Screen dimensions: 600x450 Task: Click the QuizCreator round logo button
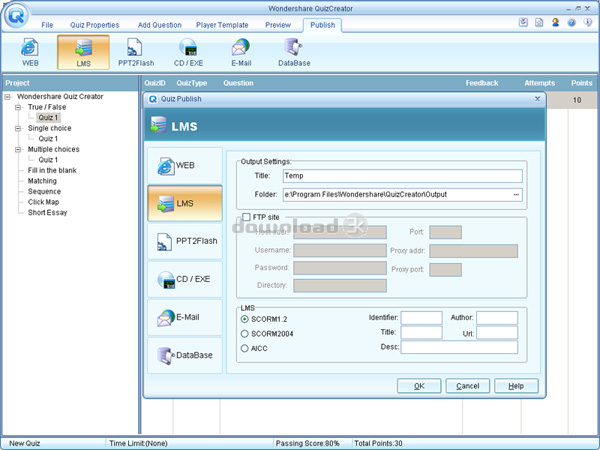16,16
